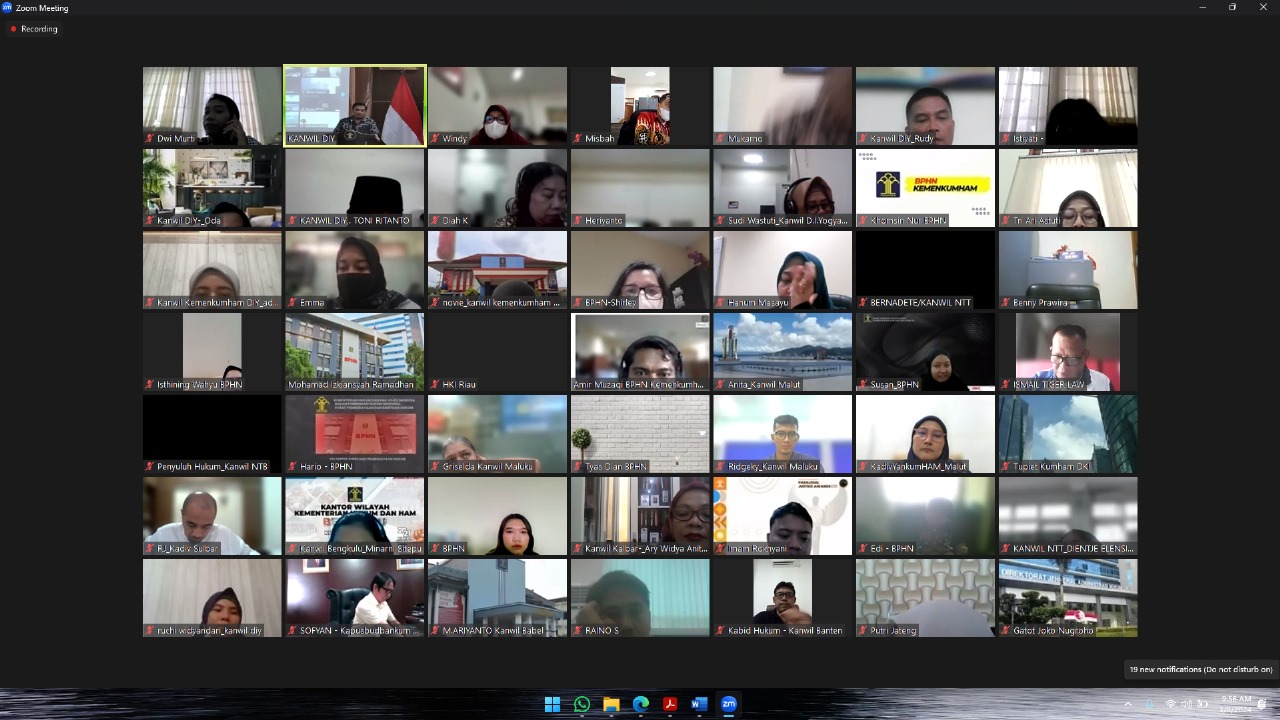Open File Explorer in the taskbar
Screen dimensions: 1280x720
pyautogui.click(x=611, y=704)
